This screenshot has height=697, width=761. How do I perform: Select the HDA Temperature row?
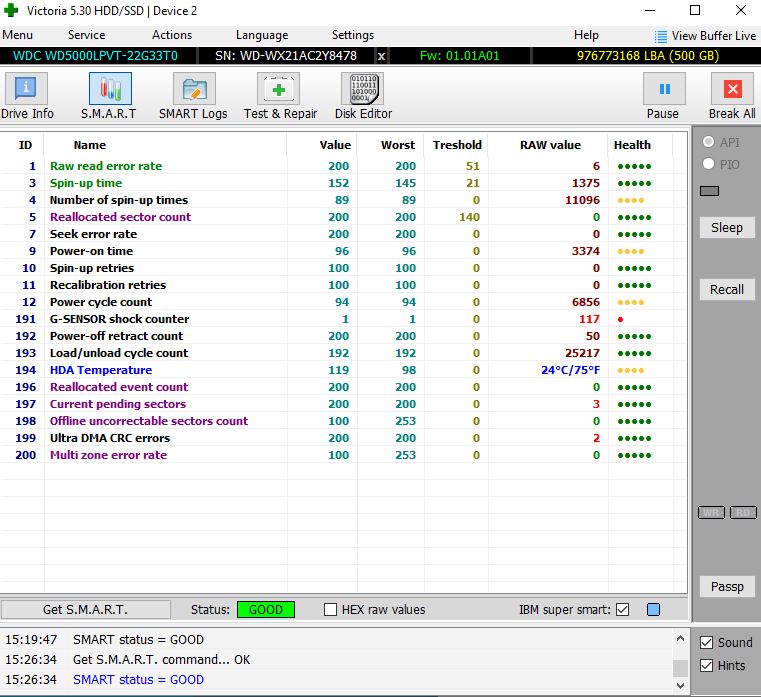[344, 370]
